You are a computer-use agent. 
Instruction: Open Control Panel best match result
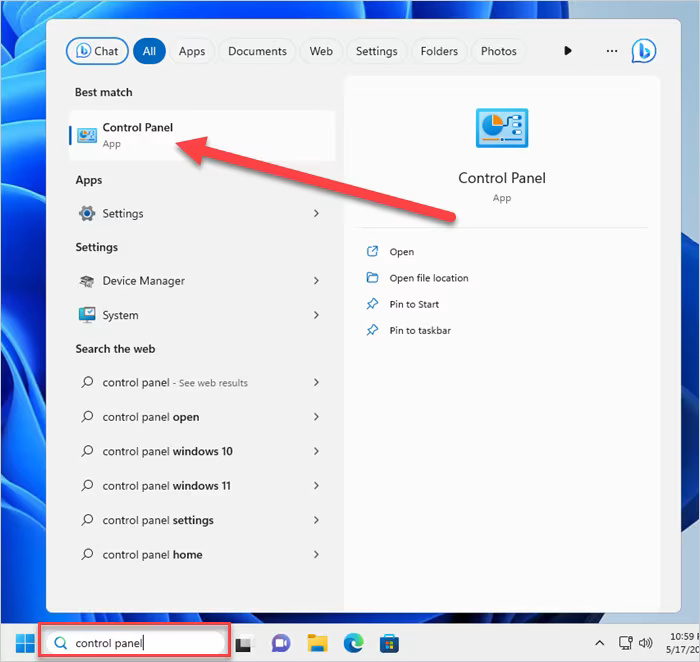pos(202,135)
